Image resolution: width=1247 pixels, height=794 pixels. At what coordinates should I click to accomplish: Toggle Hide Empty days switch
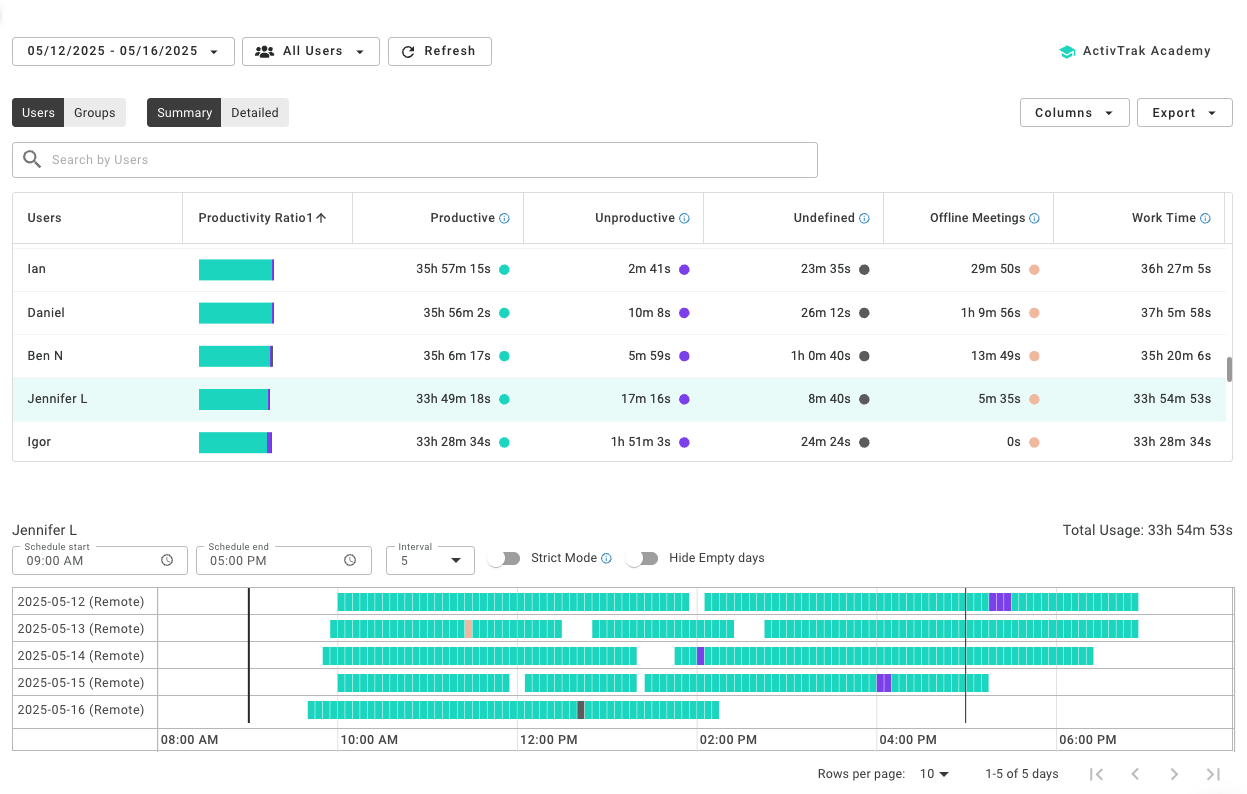click(642, 558)
